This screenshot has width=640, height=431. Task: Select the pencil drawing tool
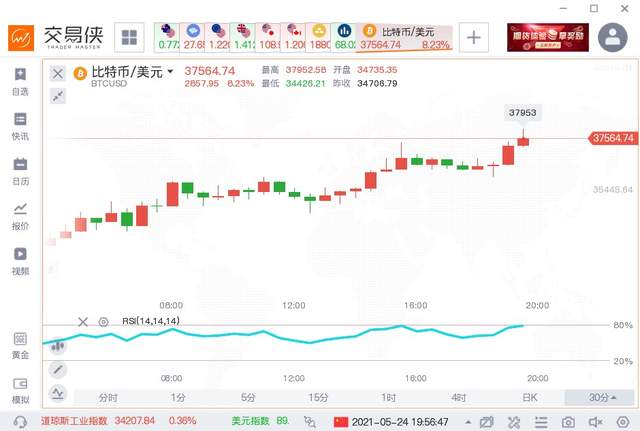tap(56, 369)
